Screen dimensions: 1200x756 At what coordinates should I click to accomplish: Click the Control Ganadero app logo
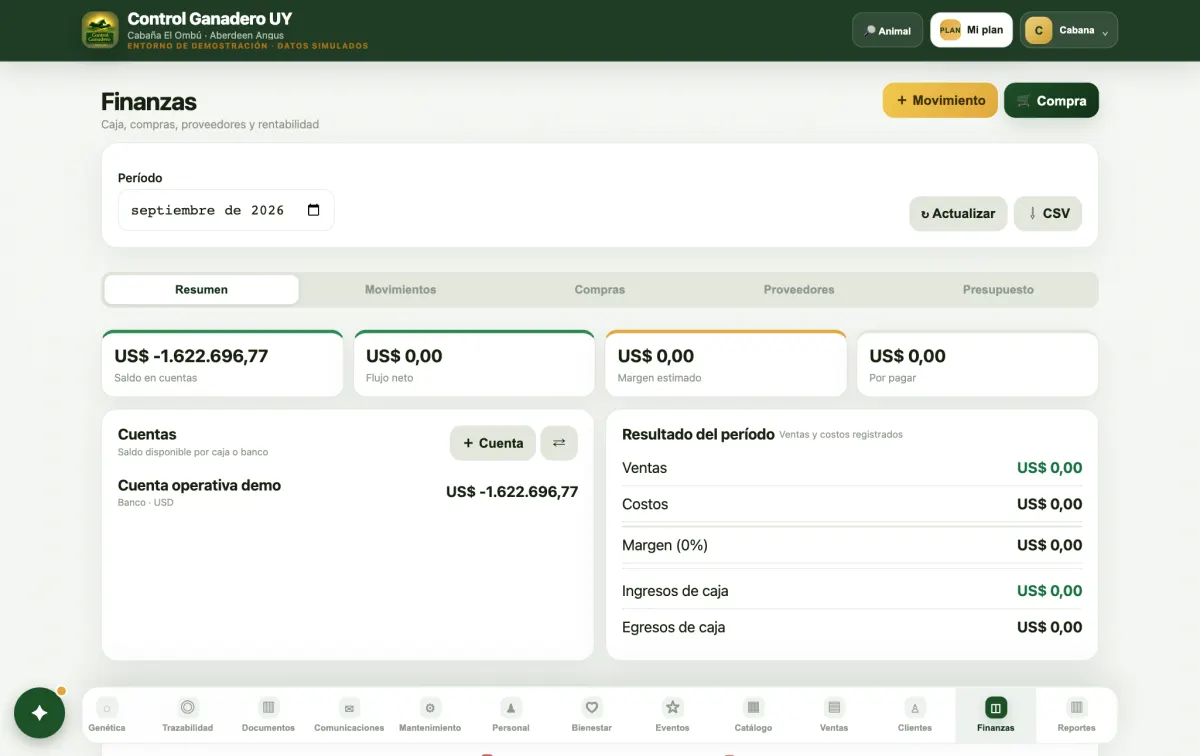[100, 30]
